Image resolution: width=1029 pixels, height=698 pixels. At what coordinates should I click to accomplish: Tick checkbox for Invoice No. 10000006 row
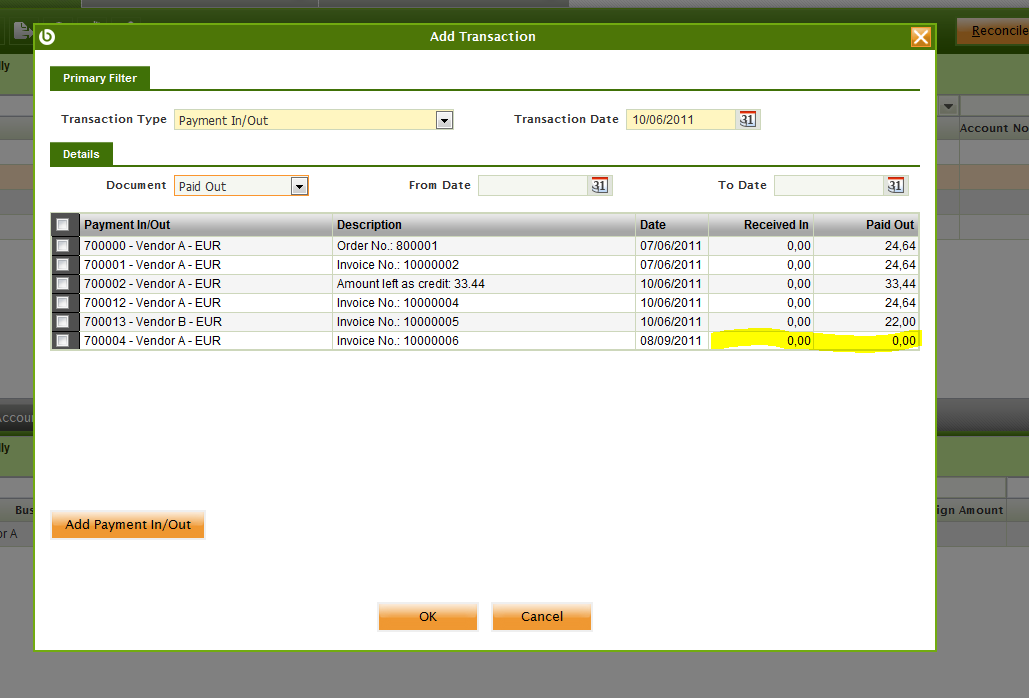pyautogui.click(x=63, y=341)
